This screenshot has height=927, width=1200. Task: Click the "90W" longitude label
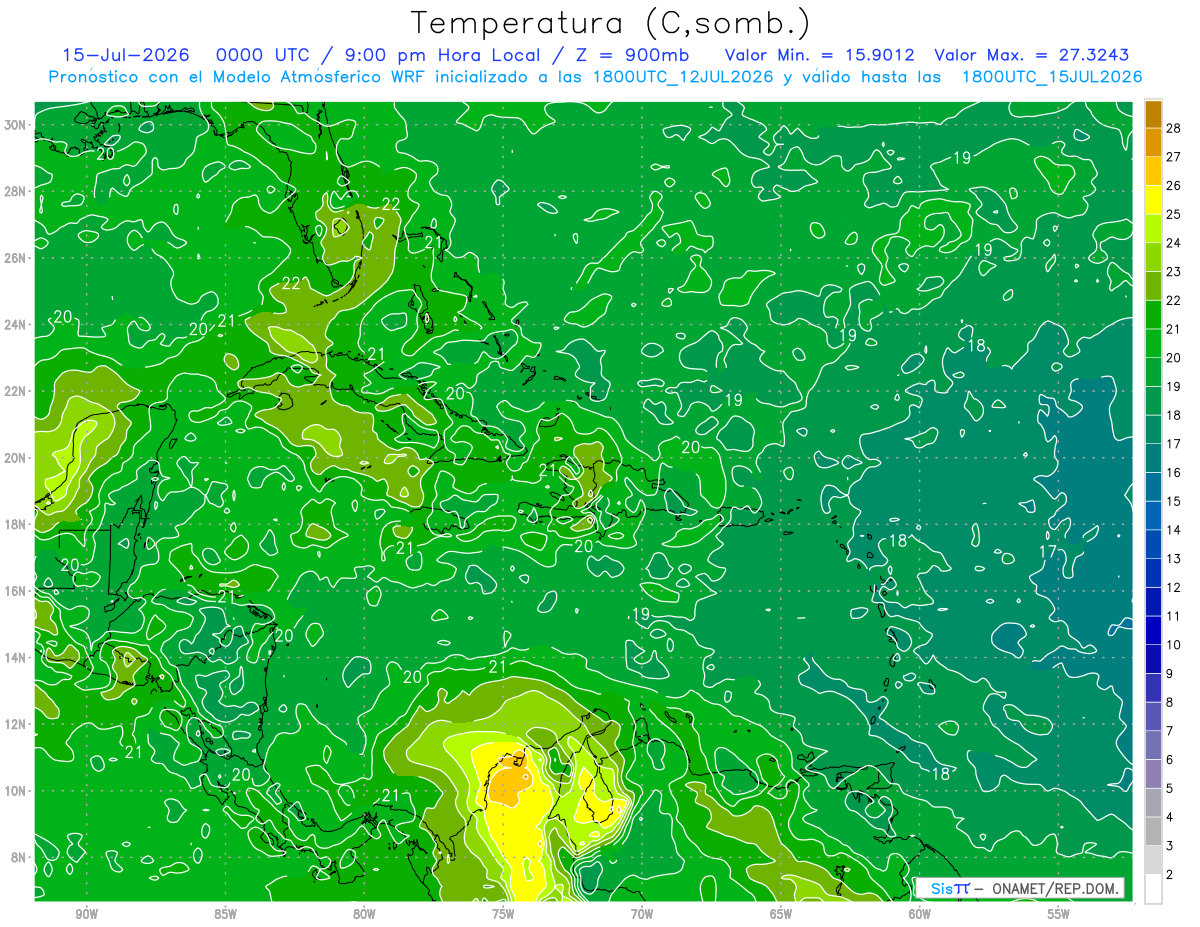coord(86,915)
